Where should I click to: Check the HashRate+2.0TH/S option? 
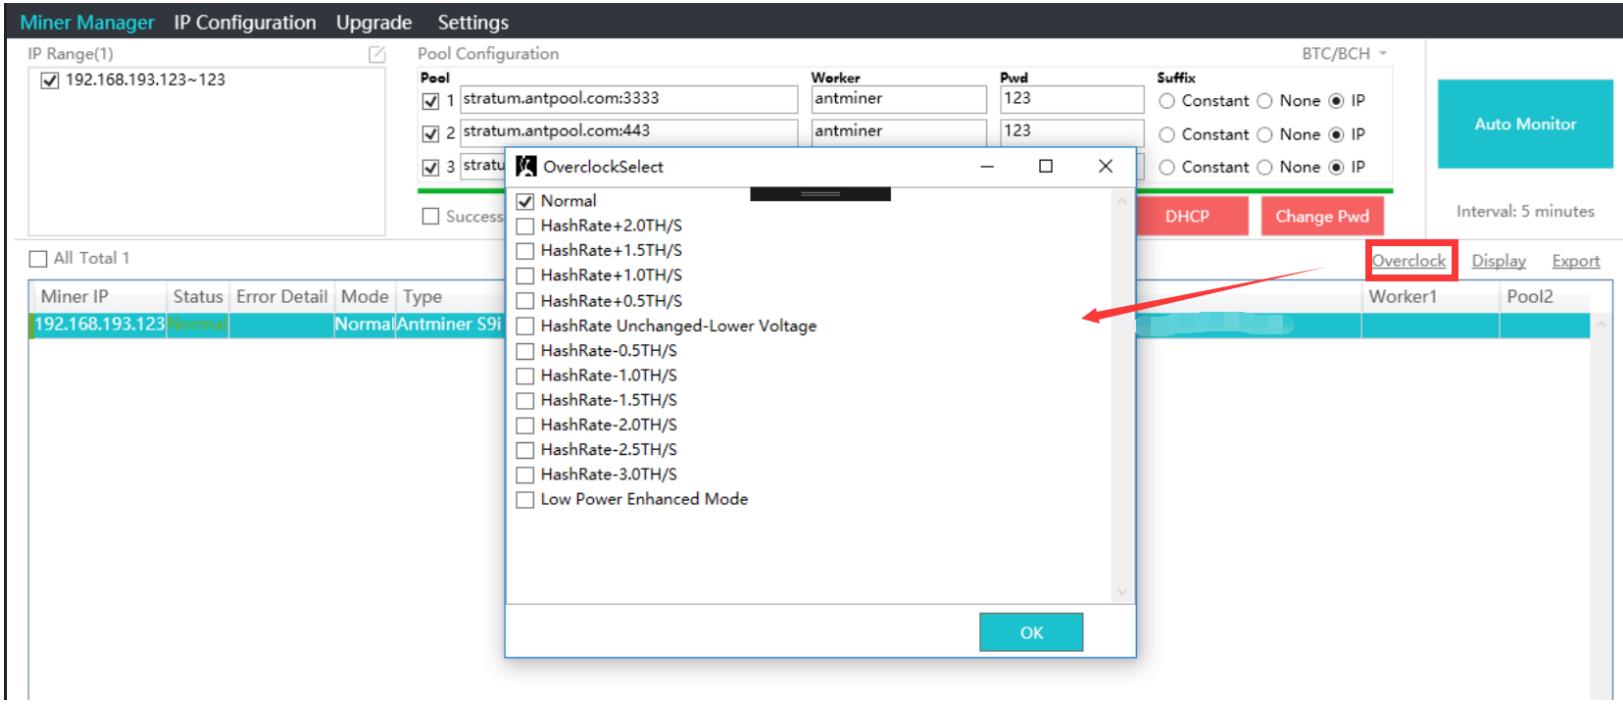(x=525, y=226)
